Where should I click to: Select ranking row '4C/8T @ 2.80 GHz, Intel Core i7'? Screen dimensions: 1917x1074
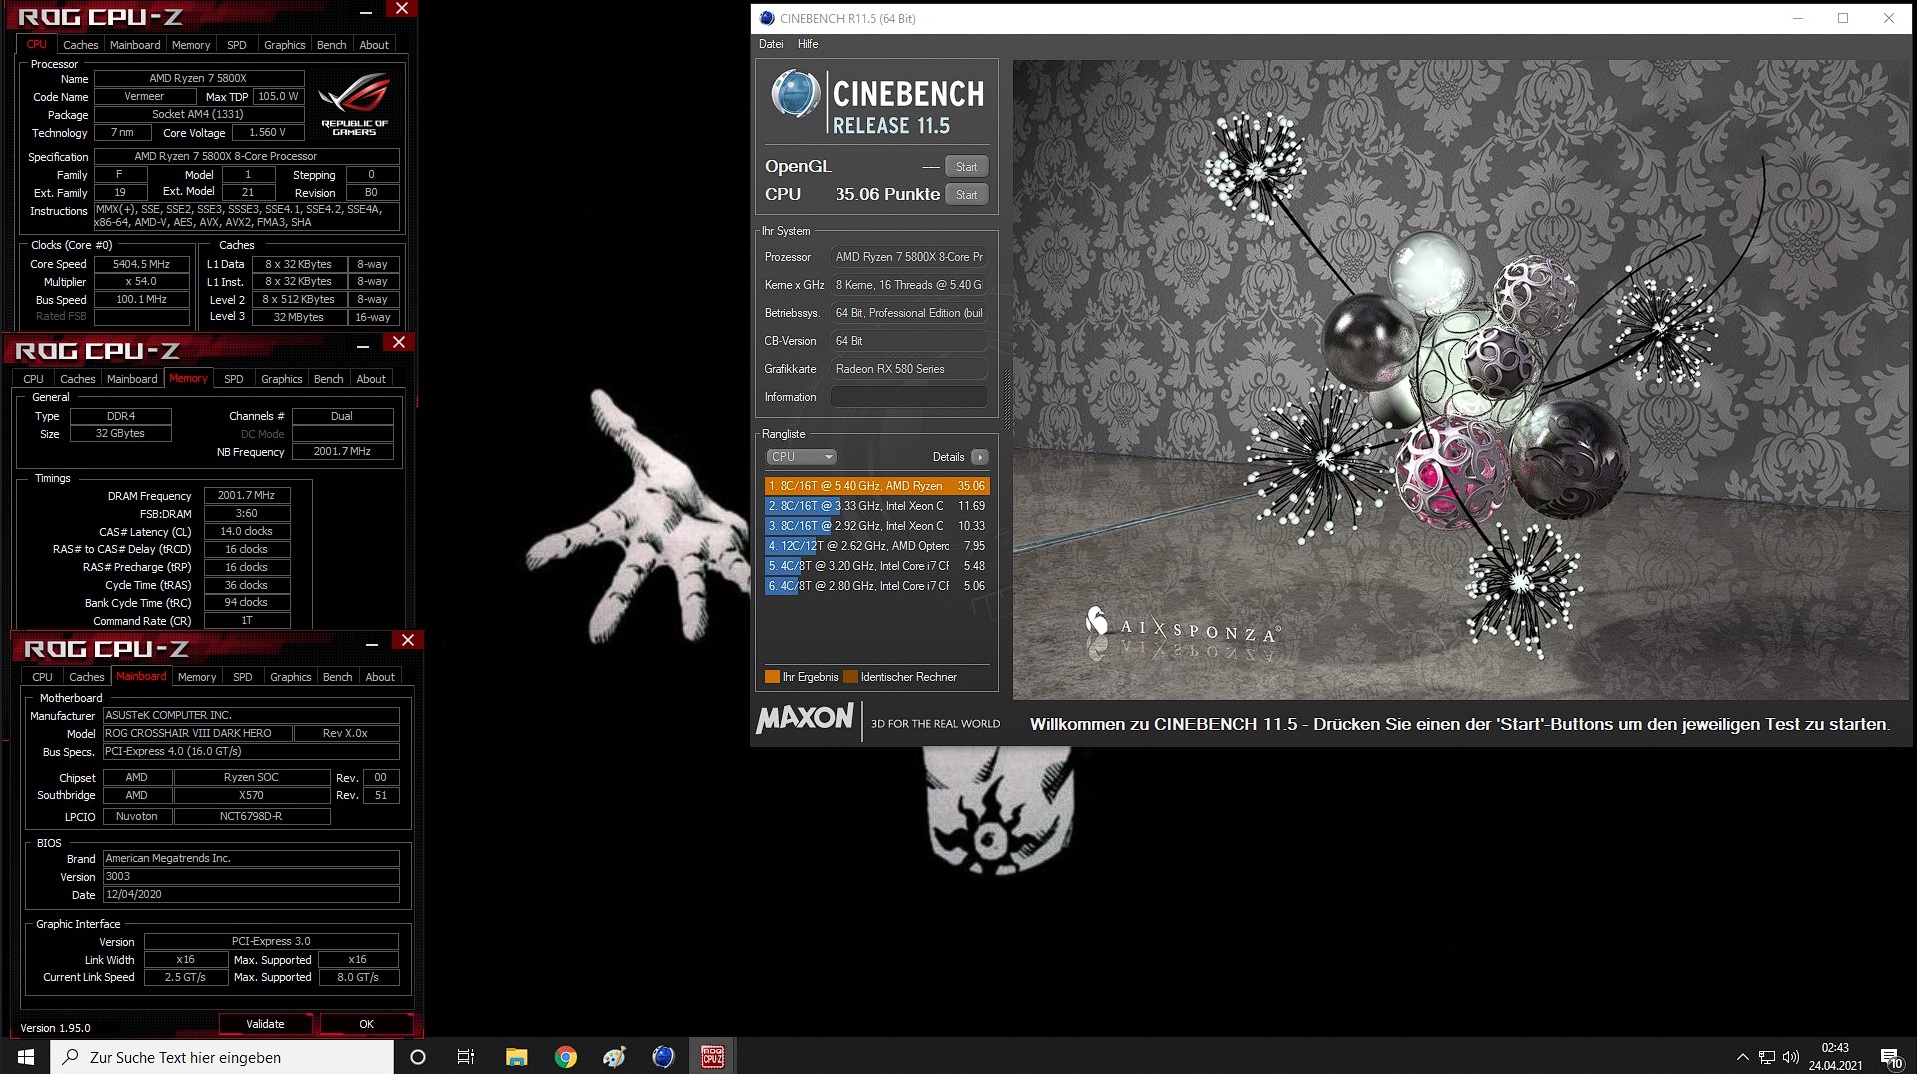pos(877,586)
